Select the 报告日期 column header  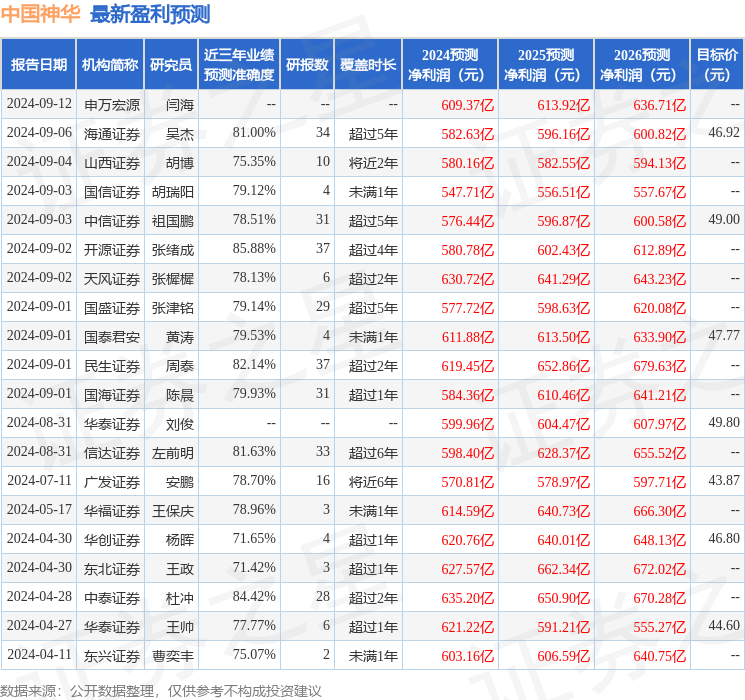[38, 65]
